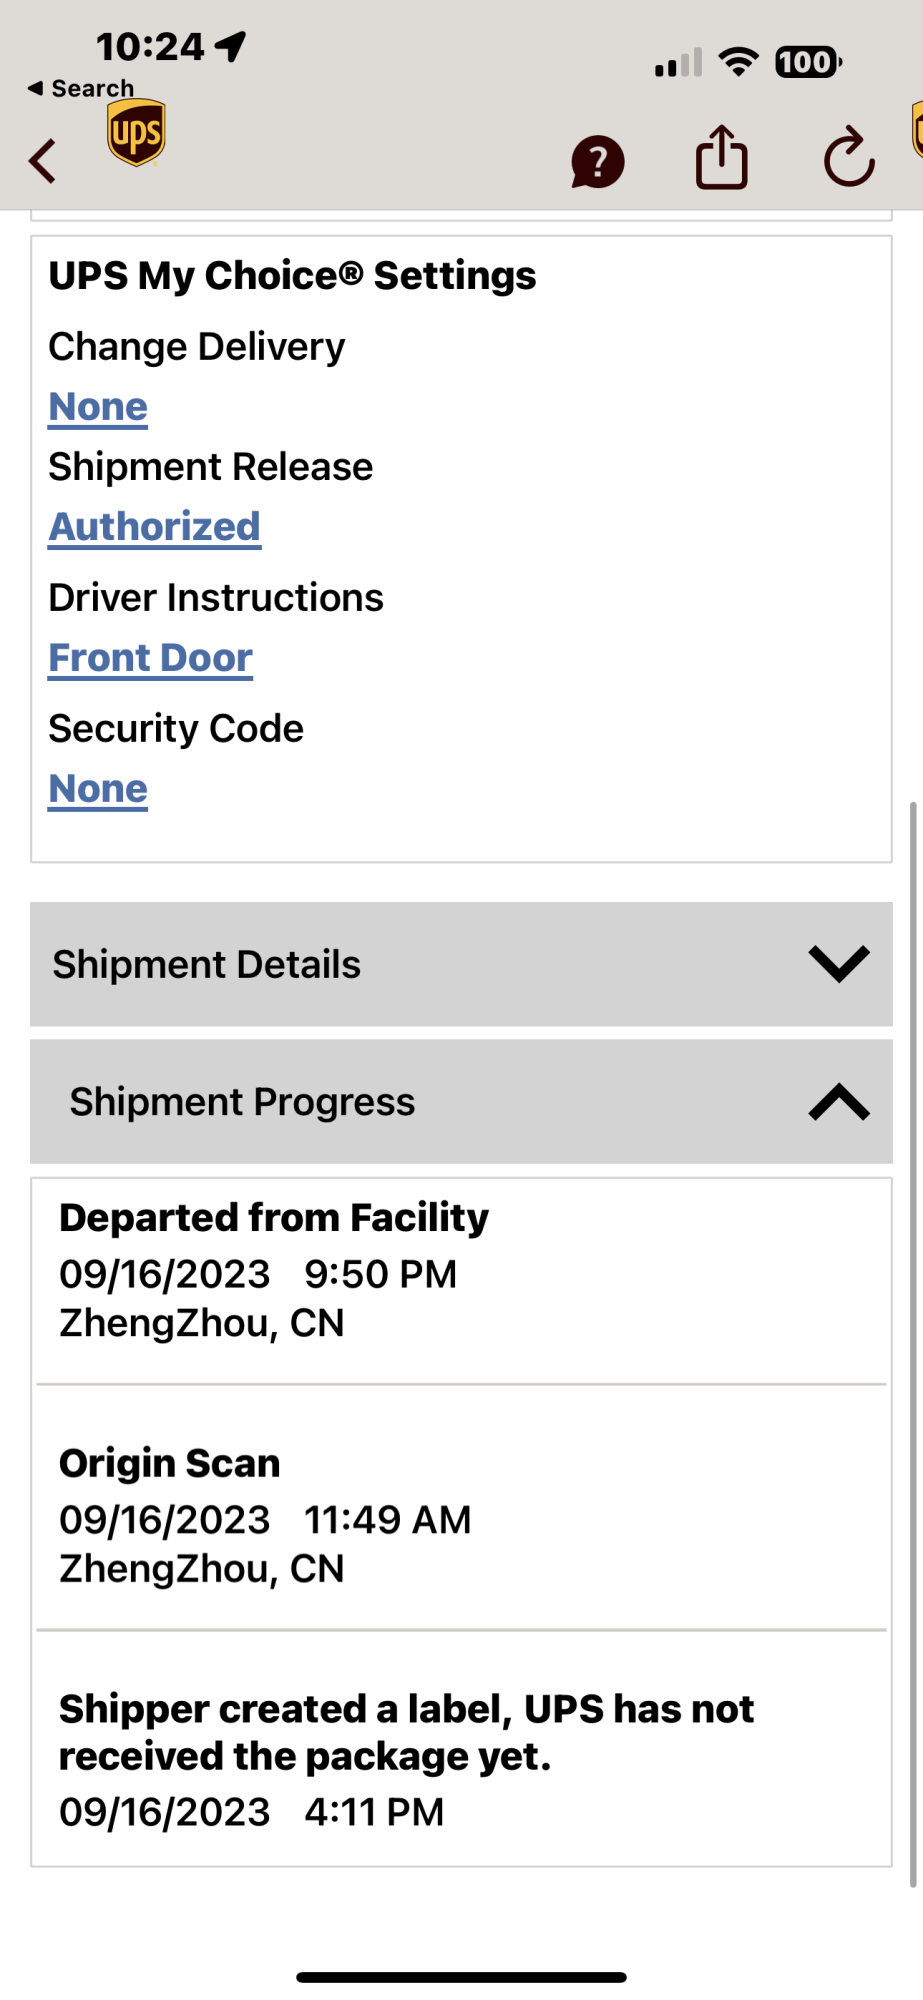
Task: Click the page scrollbar on right
Action: click(x=913, y=1340)
